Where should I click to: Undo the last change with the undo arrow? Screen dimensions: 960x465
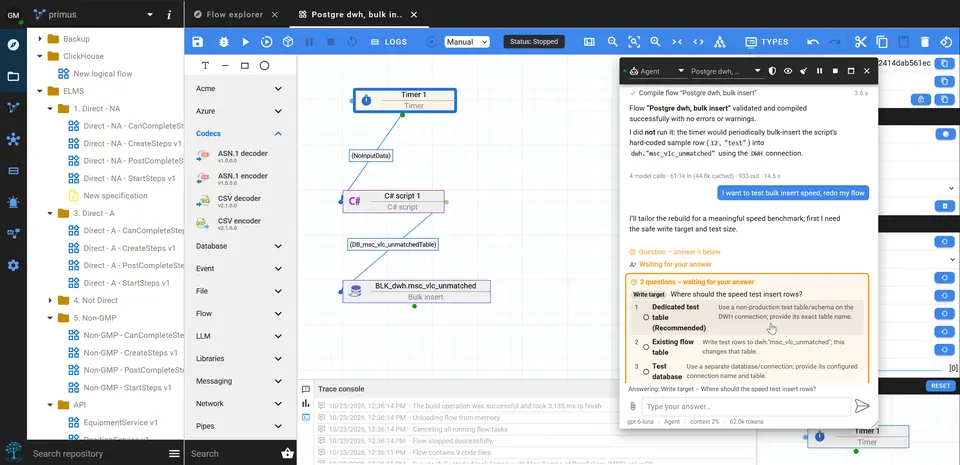813,42
